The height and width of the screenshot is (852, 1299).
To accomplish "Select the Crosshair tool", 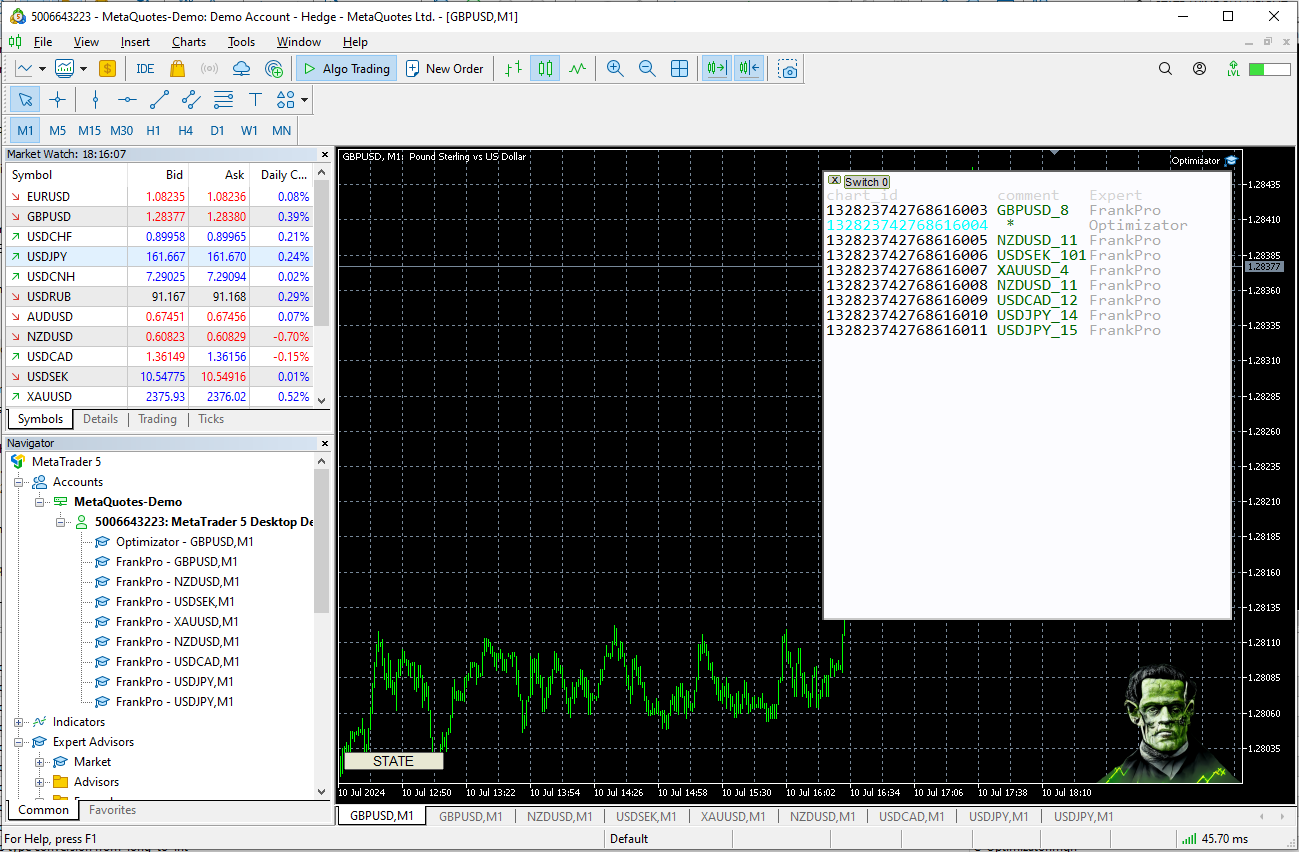I will (58, 99).
